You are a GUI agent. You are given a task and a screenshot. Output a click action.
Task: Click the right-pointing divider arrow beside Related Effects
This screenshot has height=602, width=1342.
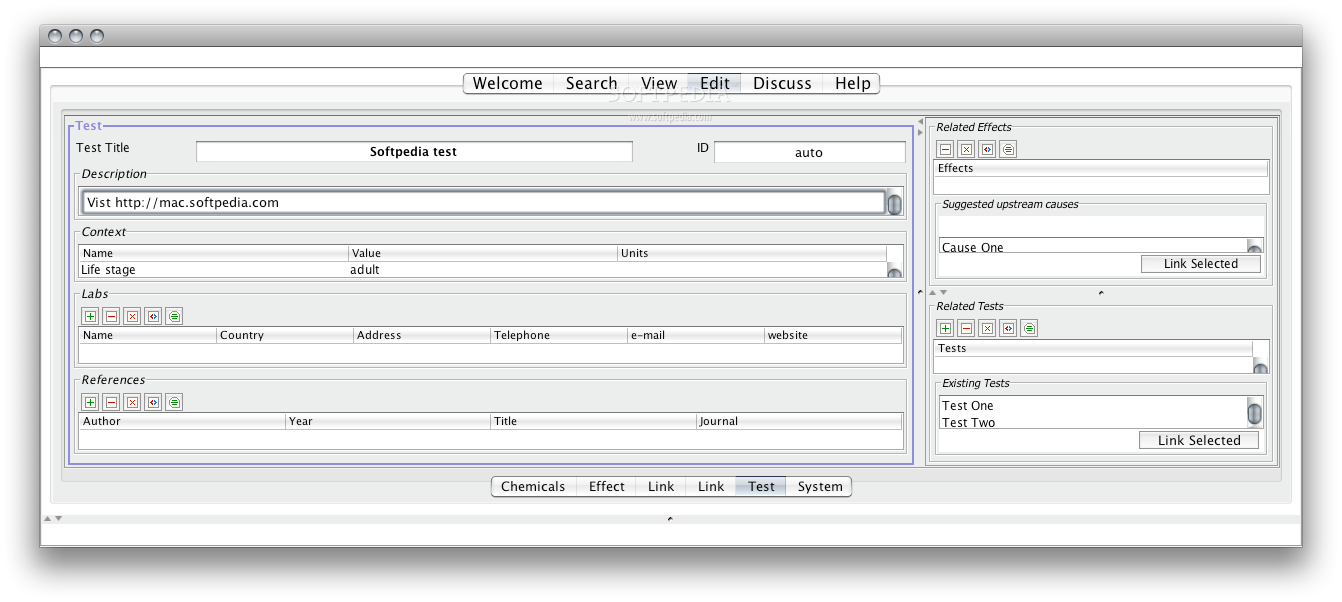tap(920, 132)
